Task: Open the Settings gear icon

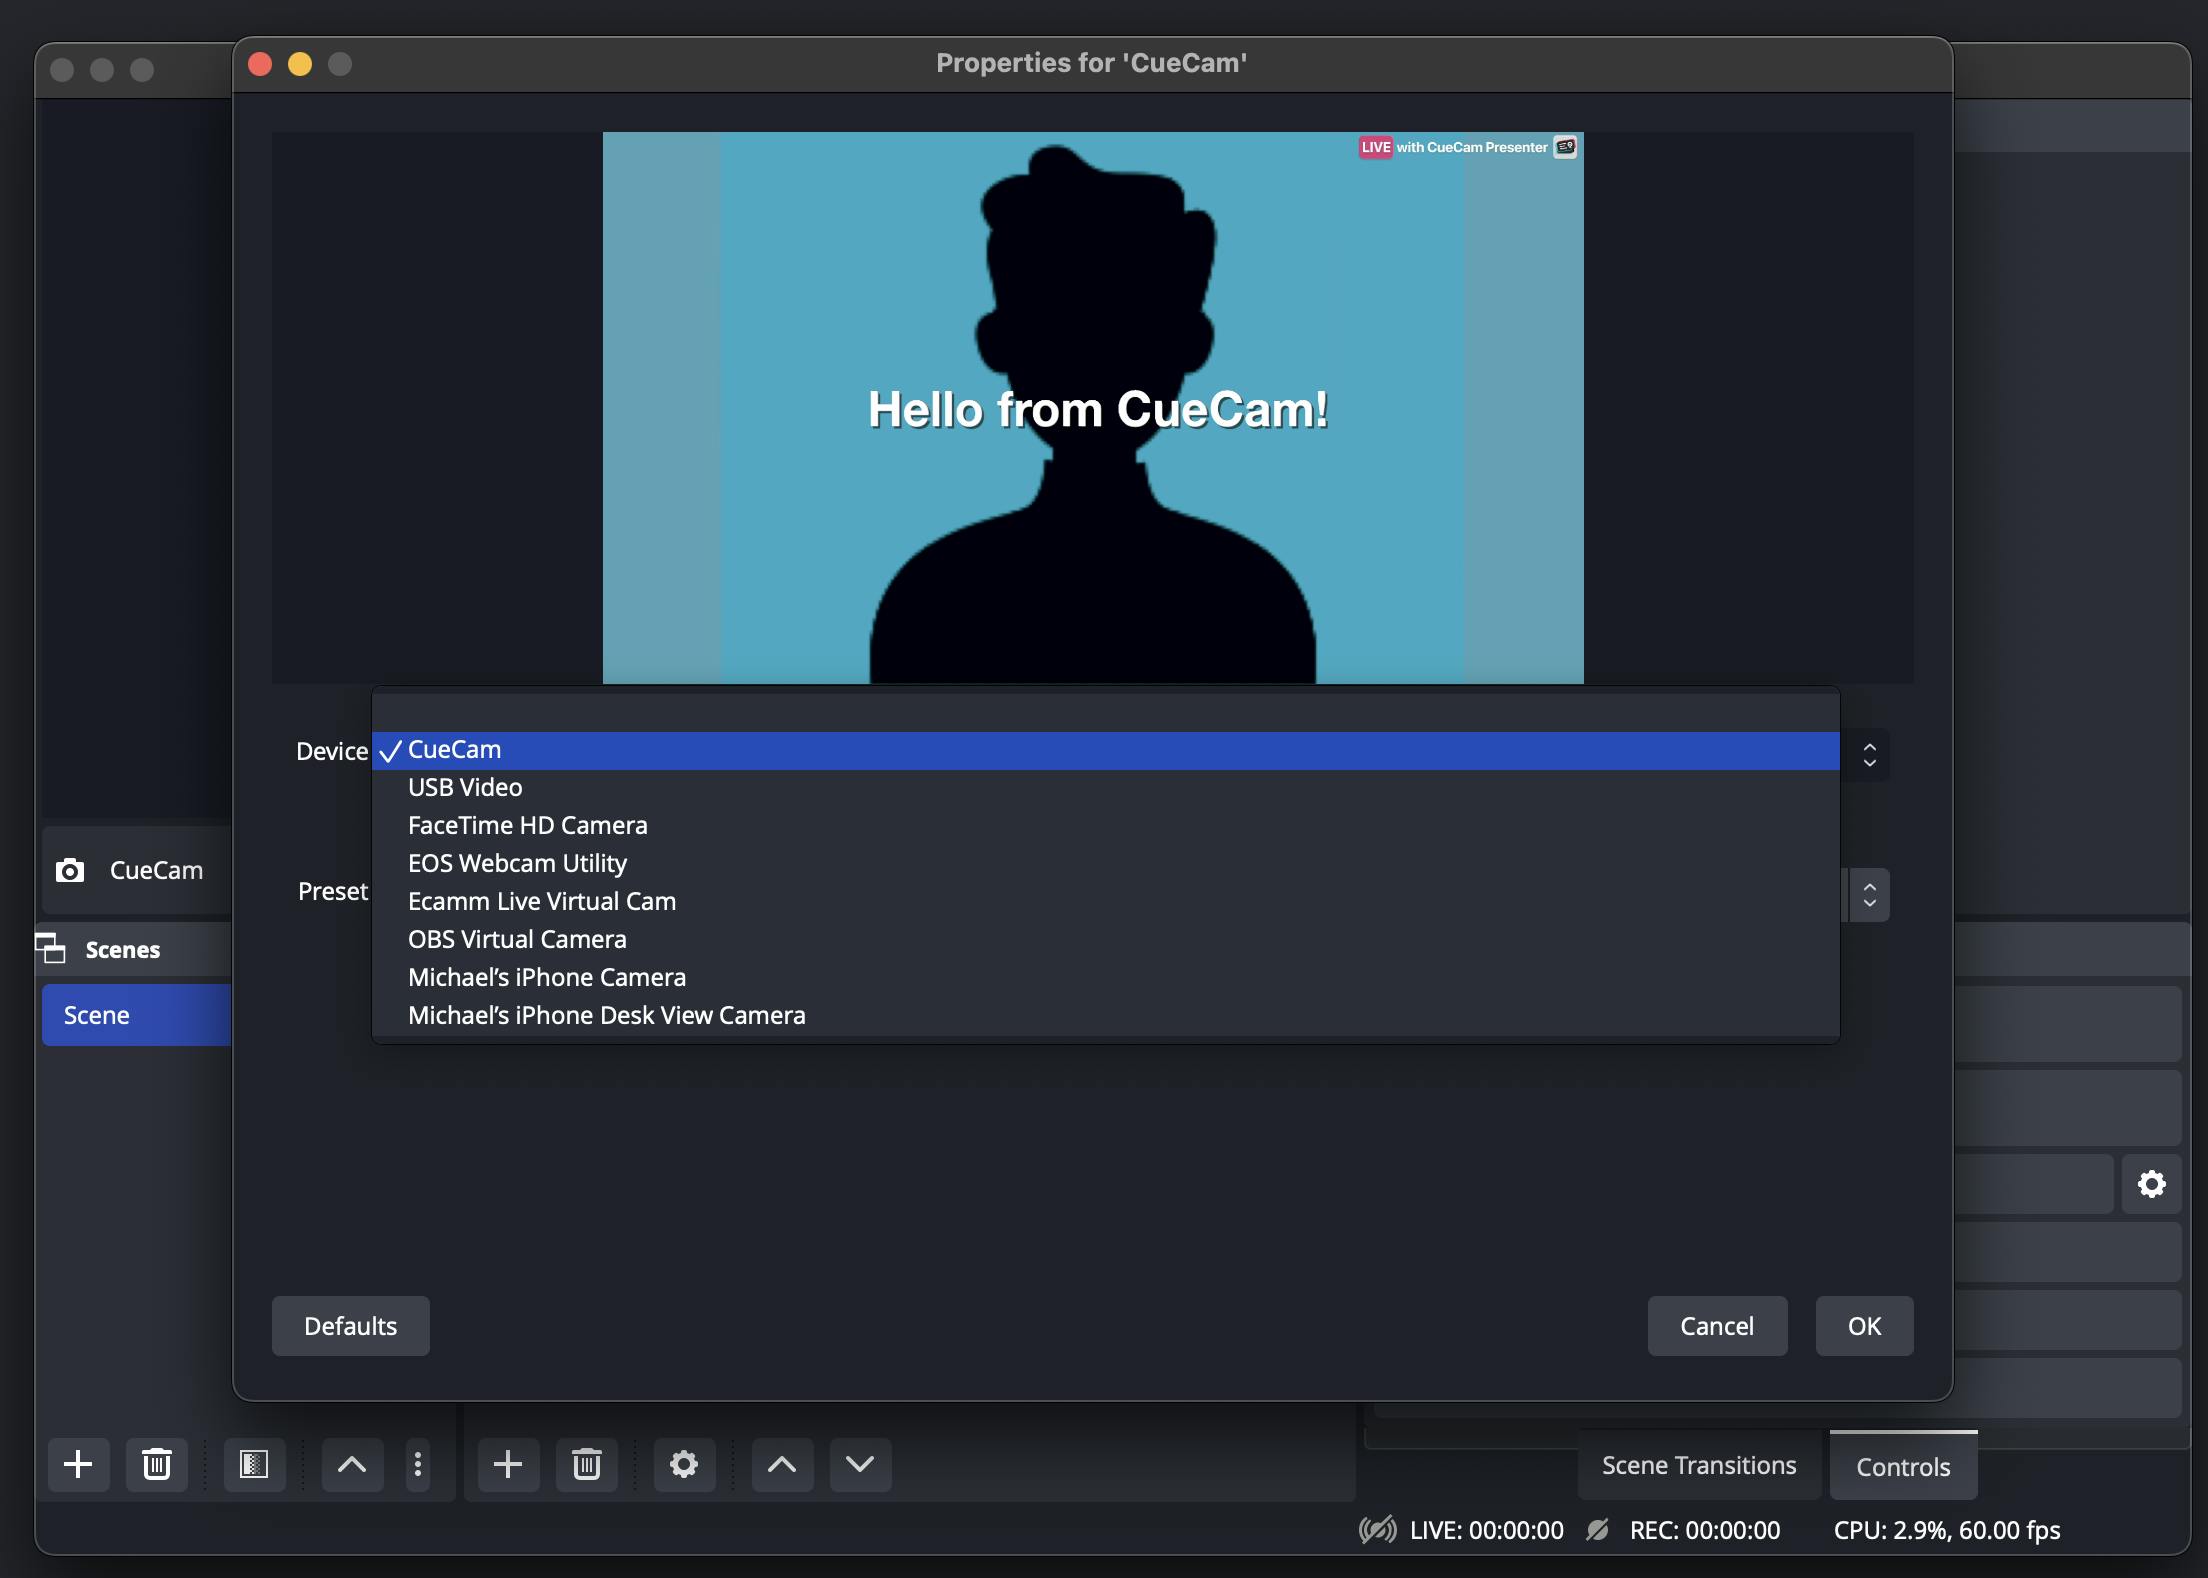Action: point(2152,1184)
